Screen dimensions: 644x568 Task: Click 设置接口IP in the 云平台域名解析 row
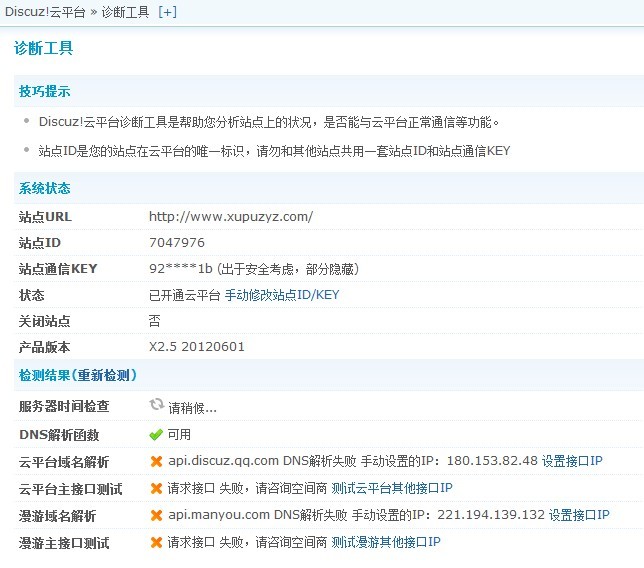tap(571, 461)
